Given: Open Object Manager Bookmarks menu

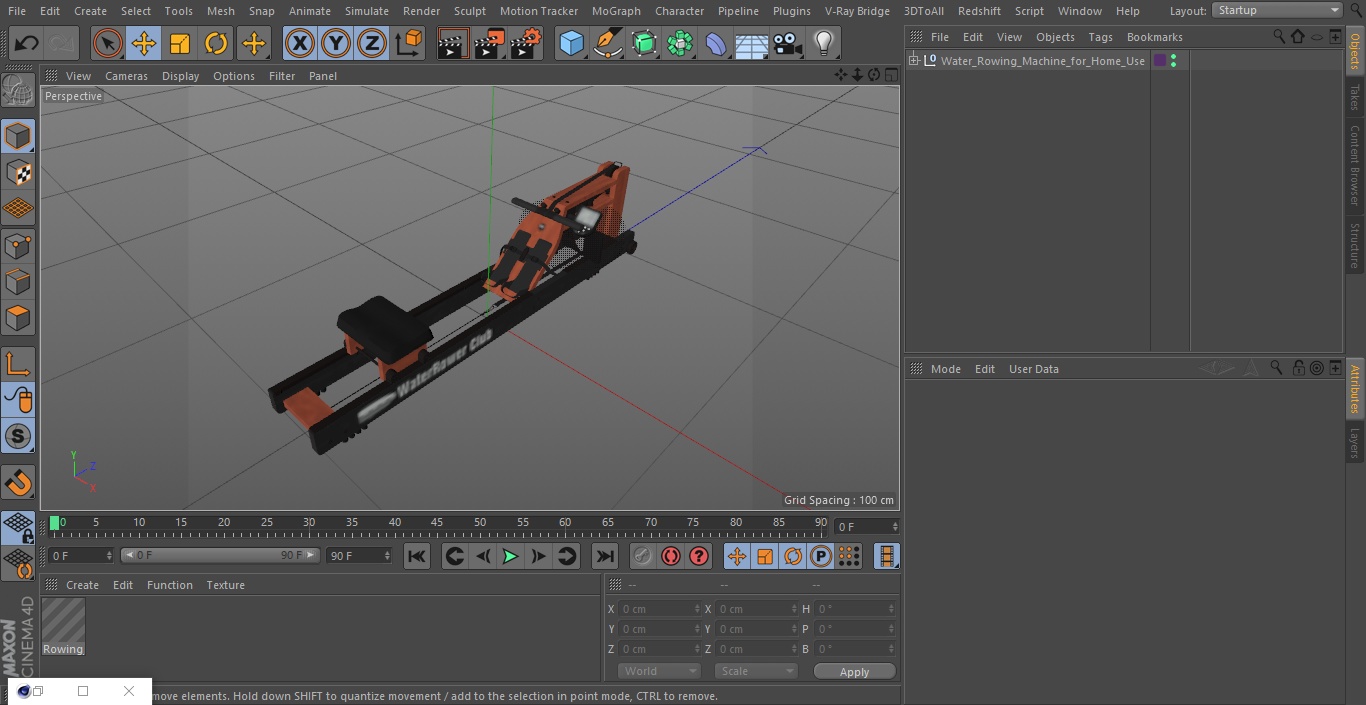Looking at the screenshot, I should 1154,37.
